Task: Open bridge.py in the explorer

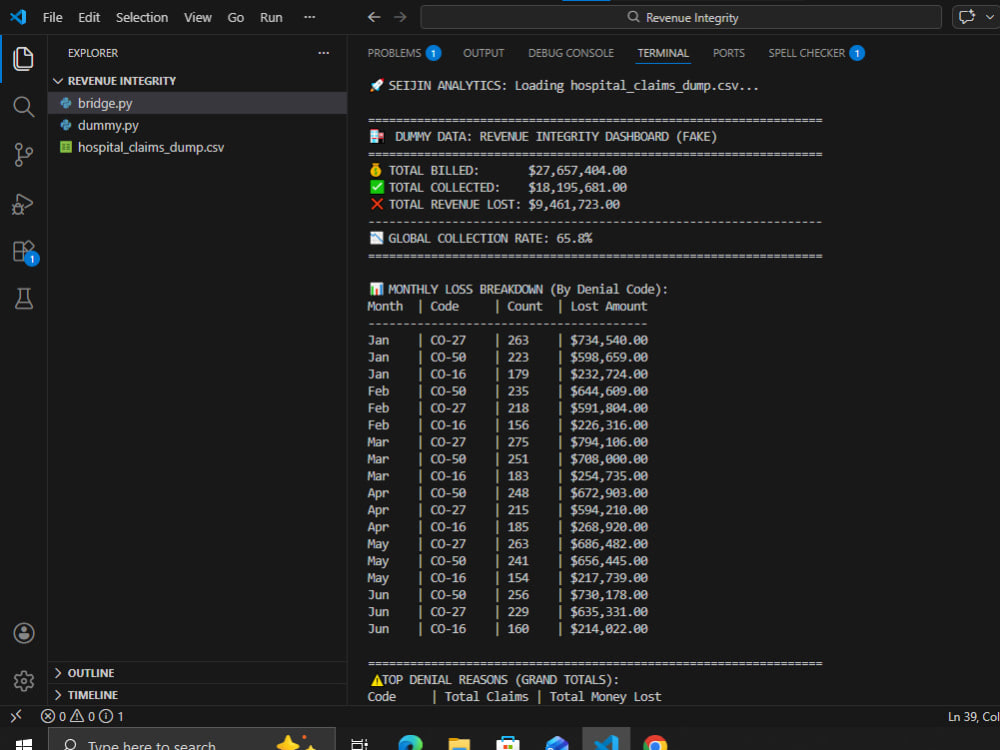Action: 198,103
